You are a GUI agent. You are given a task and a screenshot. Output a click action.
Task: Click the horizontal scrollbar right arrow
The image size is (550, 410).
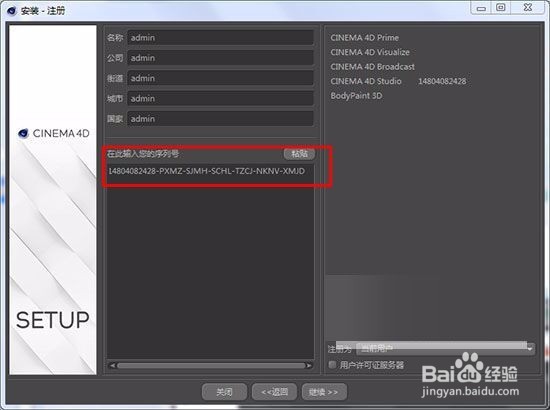pos(309,365)
